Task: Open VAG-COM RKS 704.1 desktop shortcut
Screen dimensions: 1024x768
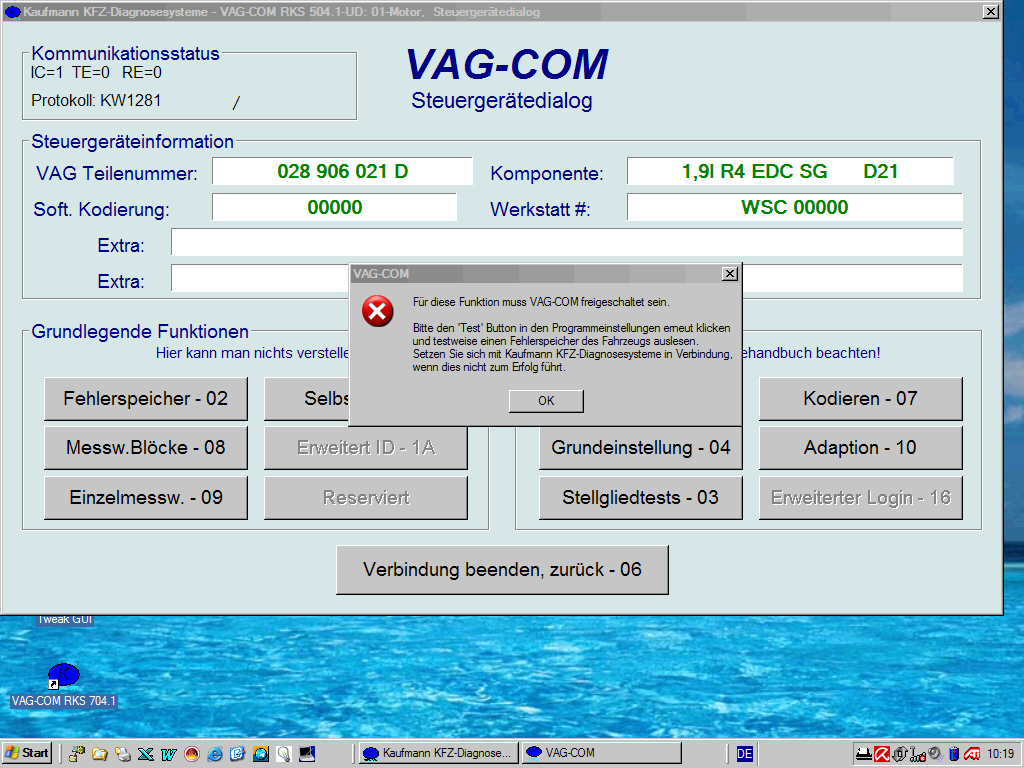Action: pos(63,686)
